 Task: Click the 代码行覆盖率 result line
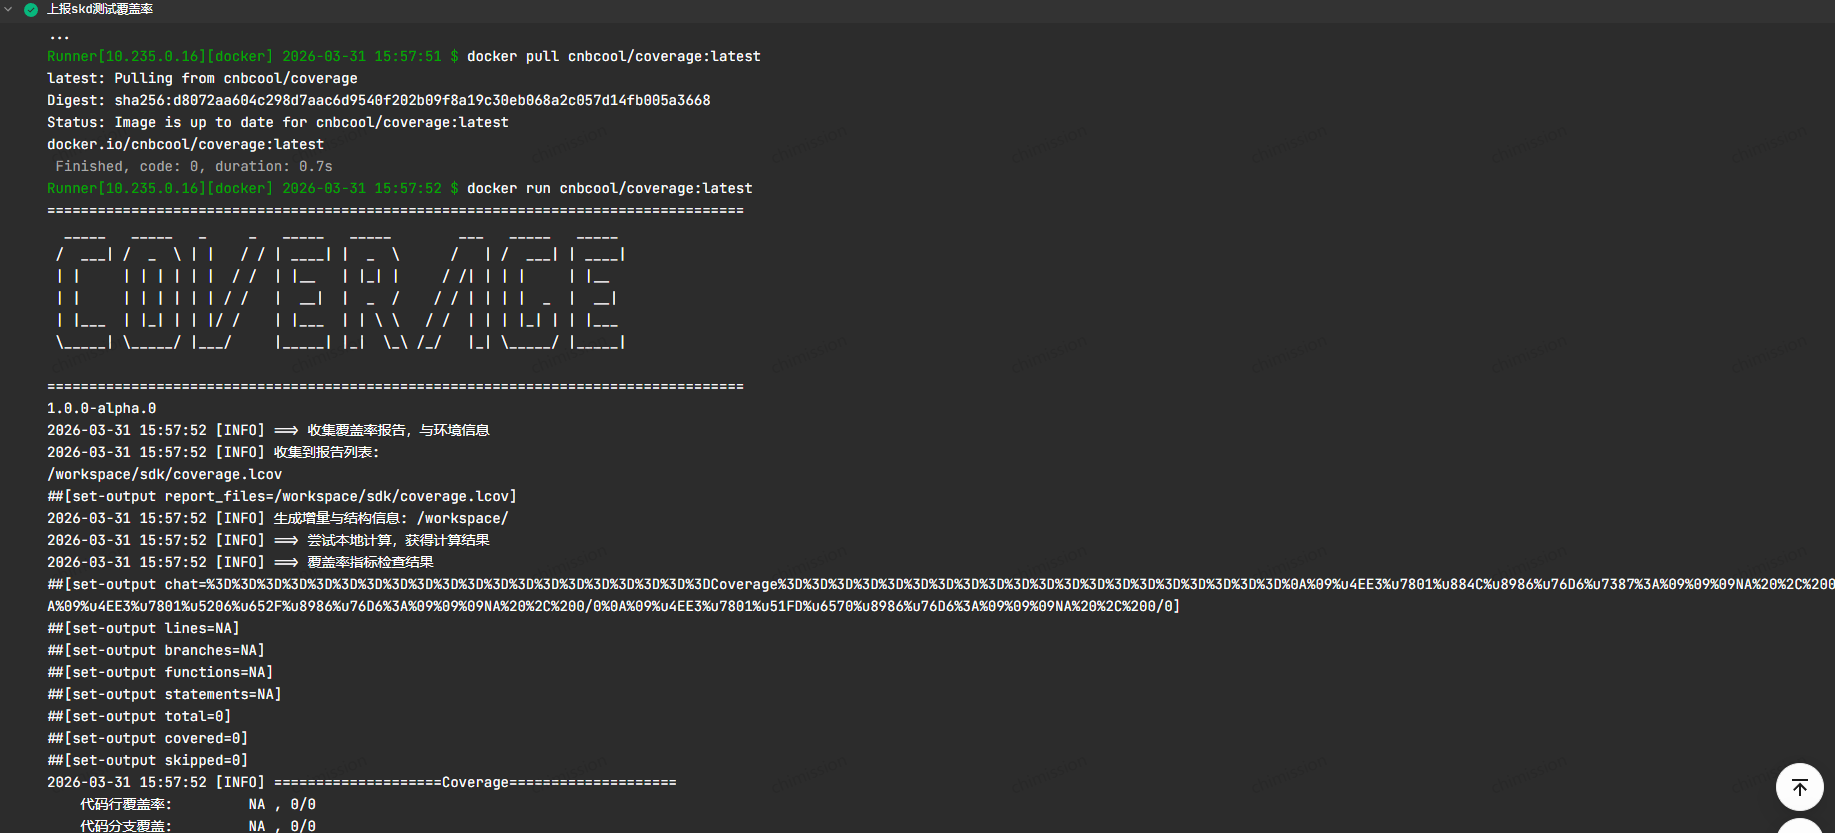[x=197, y=805]
